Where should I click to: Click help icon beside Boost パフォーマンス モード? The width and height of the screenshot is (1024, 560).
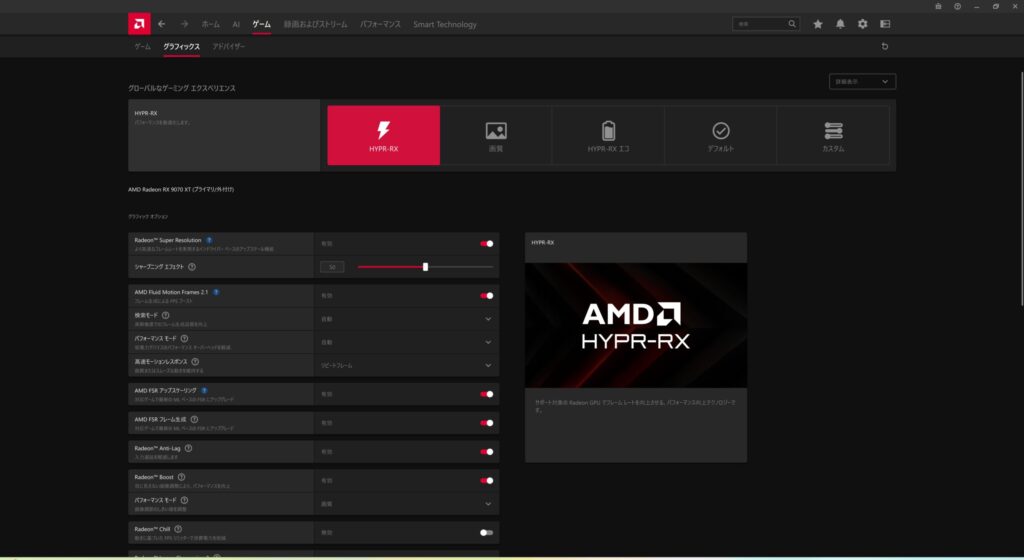(x=184, y=500)
